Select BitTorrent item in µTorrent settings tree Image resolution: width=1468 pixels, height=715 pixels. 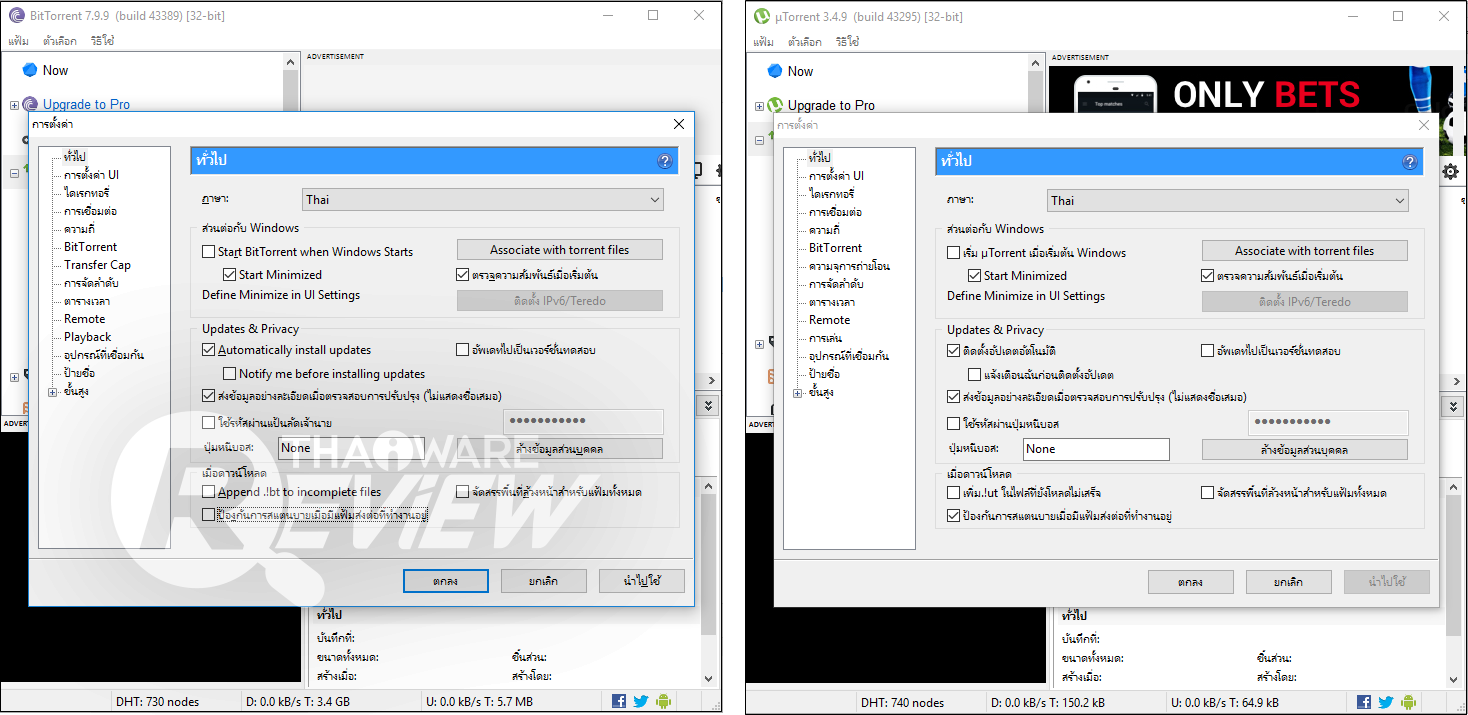pos(835,248)
